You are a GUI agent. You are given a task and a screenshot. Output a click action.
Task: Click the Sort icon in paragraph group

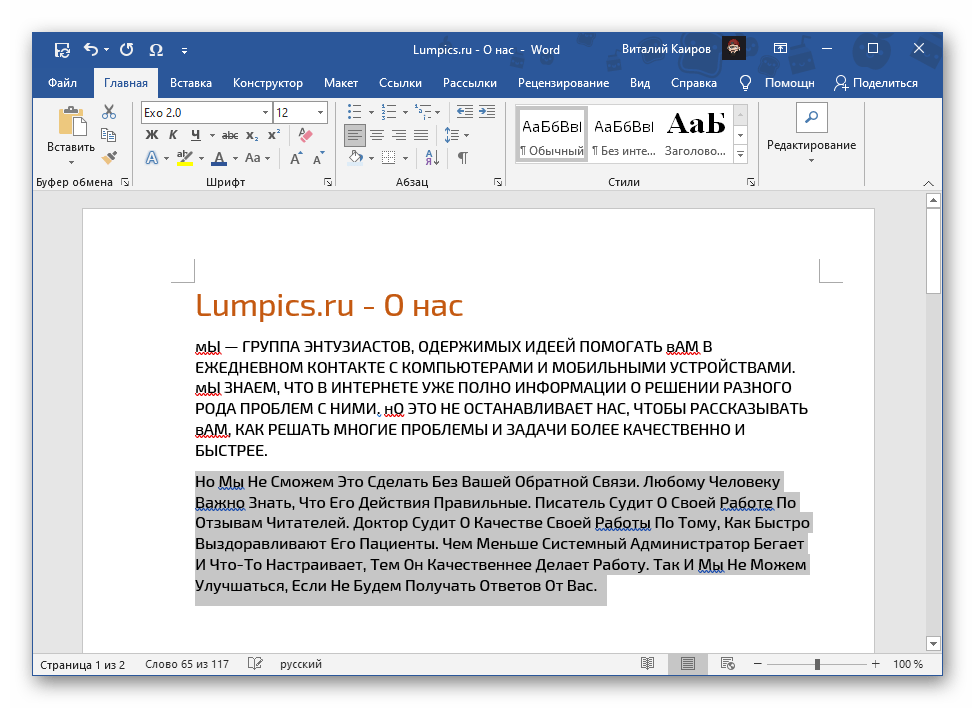pyautogui.click(x=432, y=158)
